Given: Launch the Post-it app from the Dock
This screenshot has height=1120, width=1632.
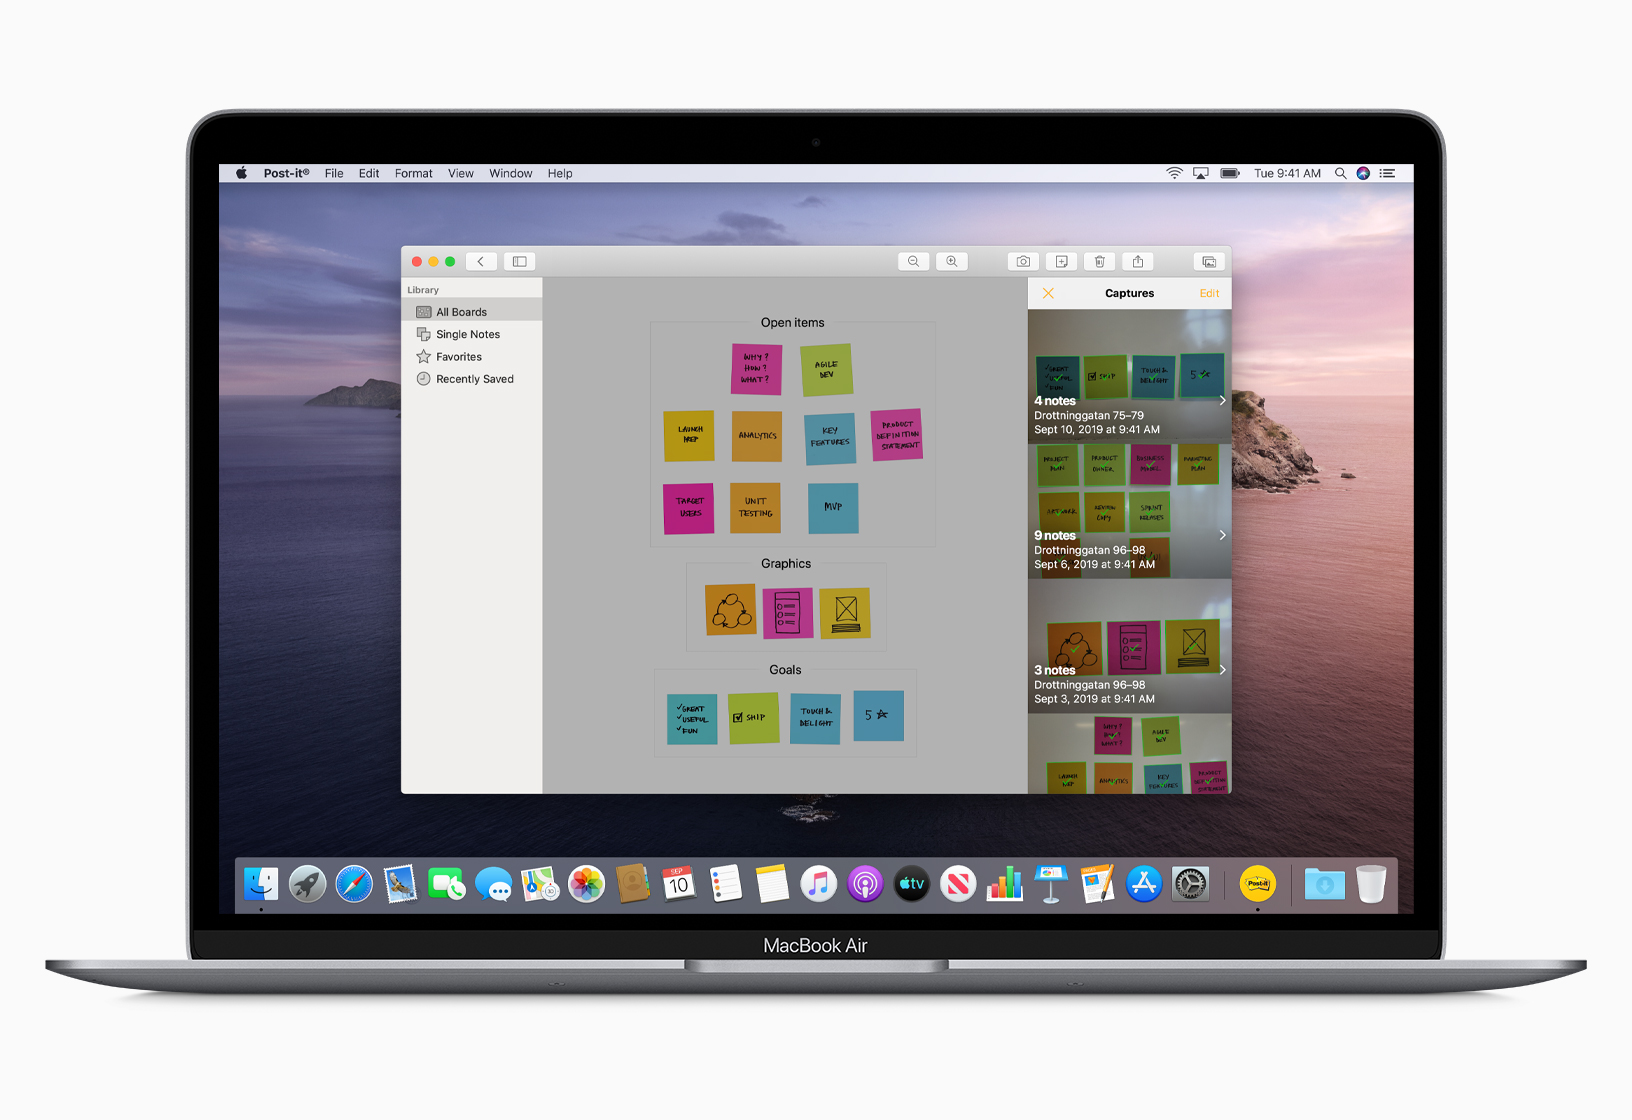Looking at the screenshot, I should click(x=1257, y=884).
